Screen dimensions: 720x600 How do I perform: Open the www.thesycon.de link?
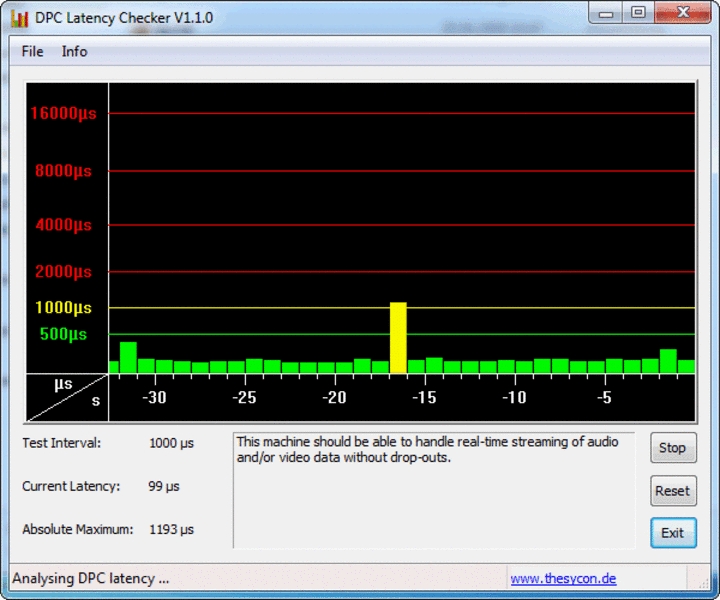point(563,578)
